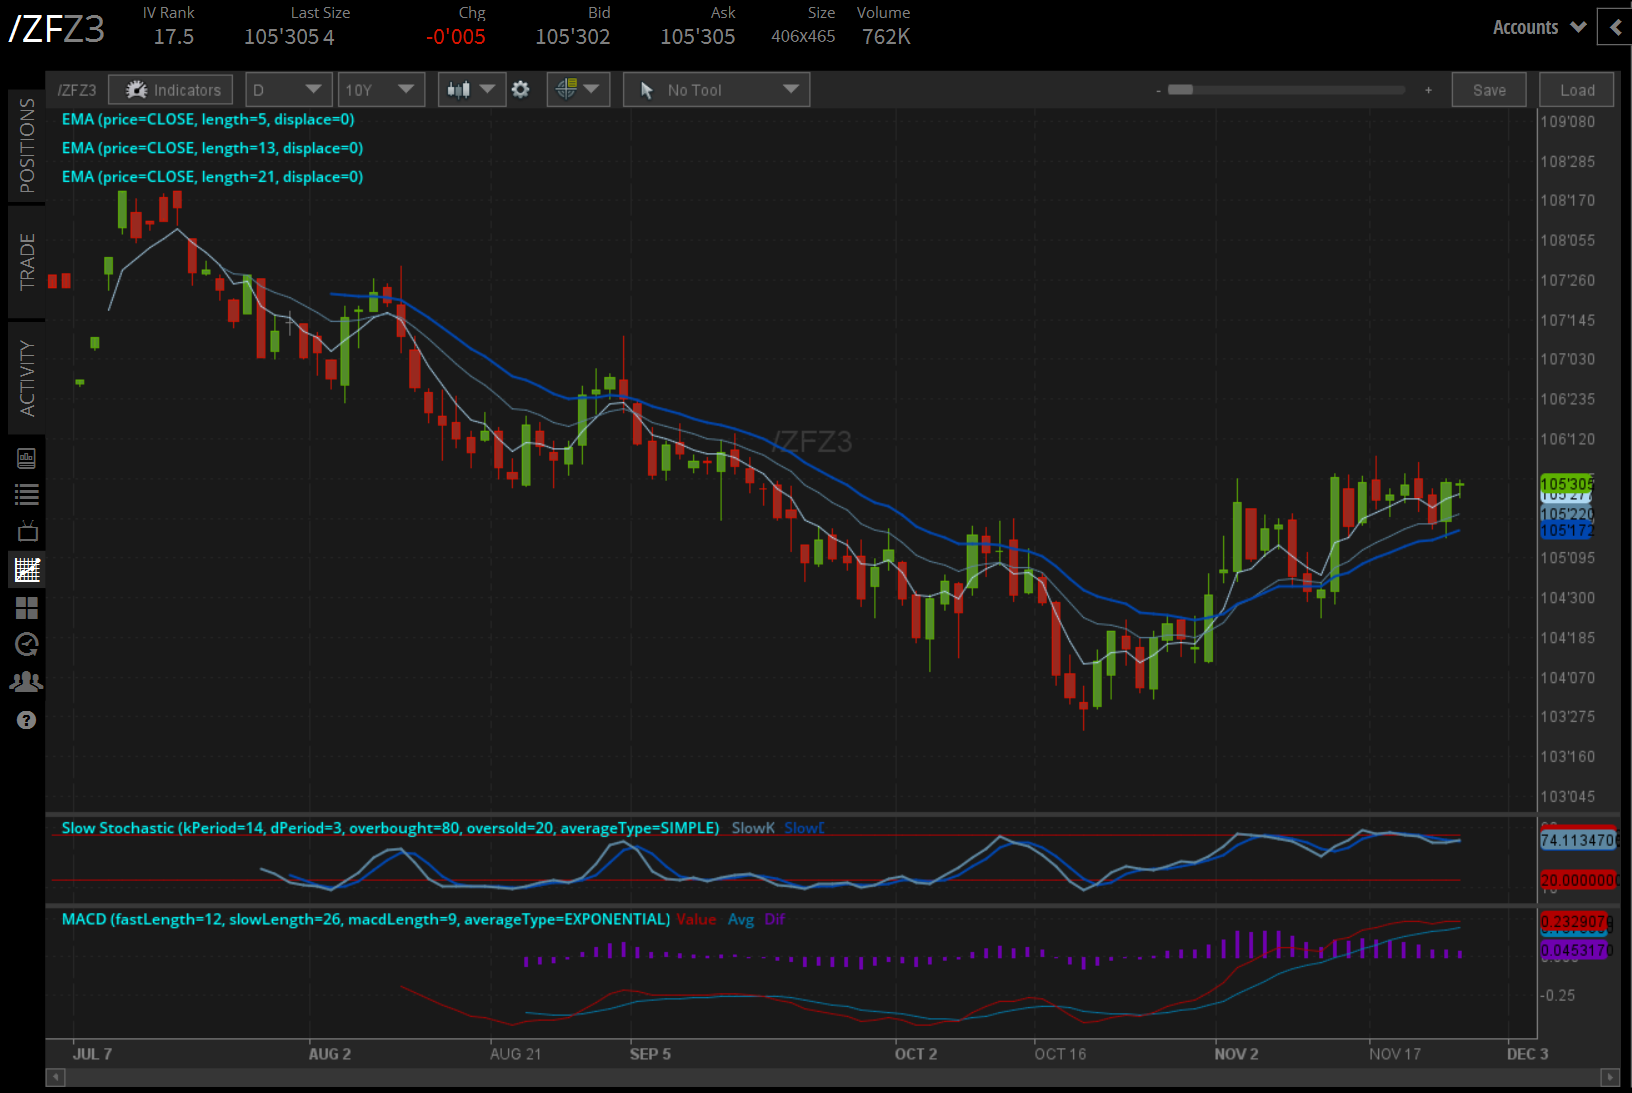Click the news book icon in sidebar
The width and height of the screenshot is (1632, 1093).
(x=27, y=458)
